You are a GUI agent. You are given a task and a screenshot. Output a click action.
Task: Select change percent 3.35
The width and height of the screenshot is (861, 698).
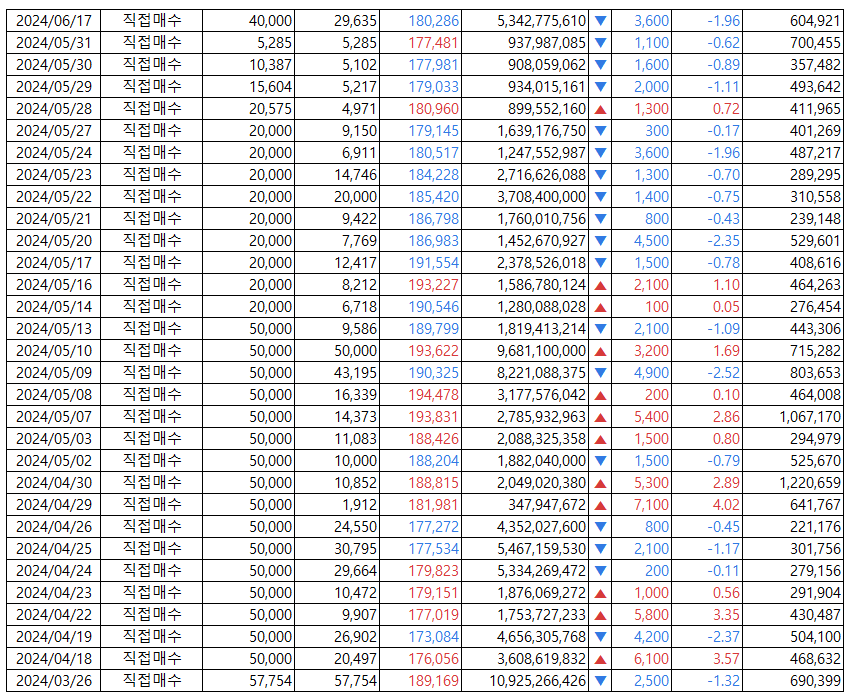point(726,614)
